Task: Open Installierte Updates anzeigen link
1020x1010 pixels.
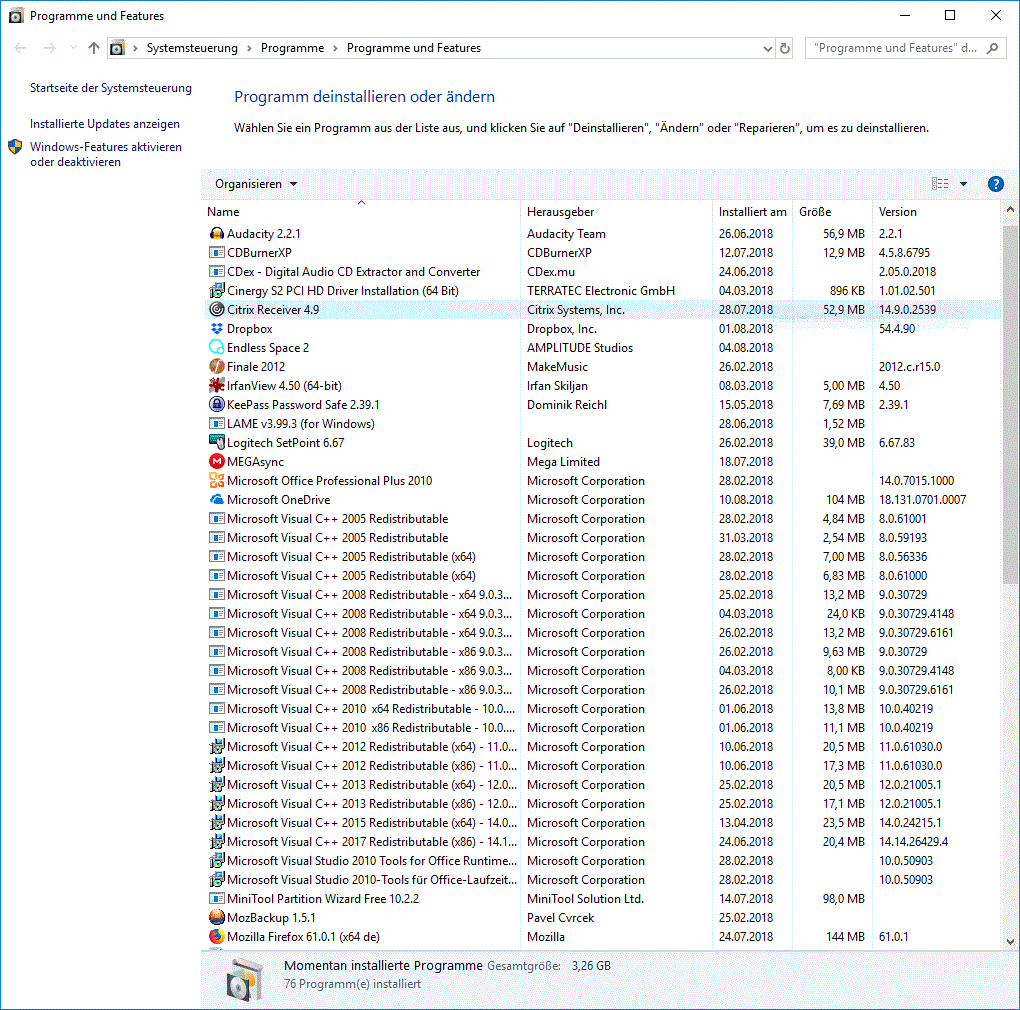Action: 105,124
